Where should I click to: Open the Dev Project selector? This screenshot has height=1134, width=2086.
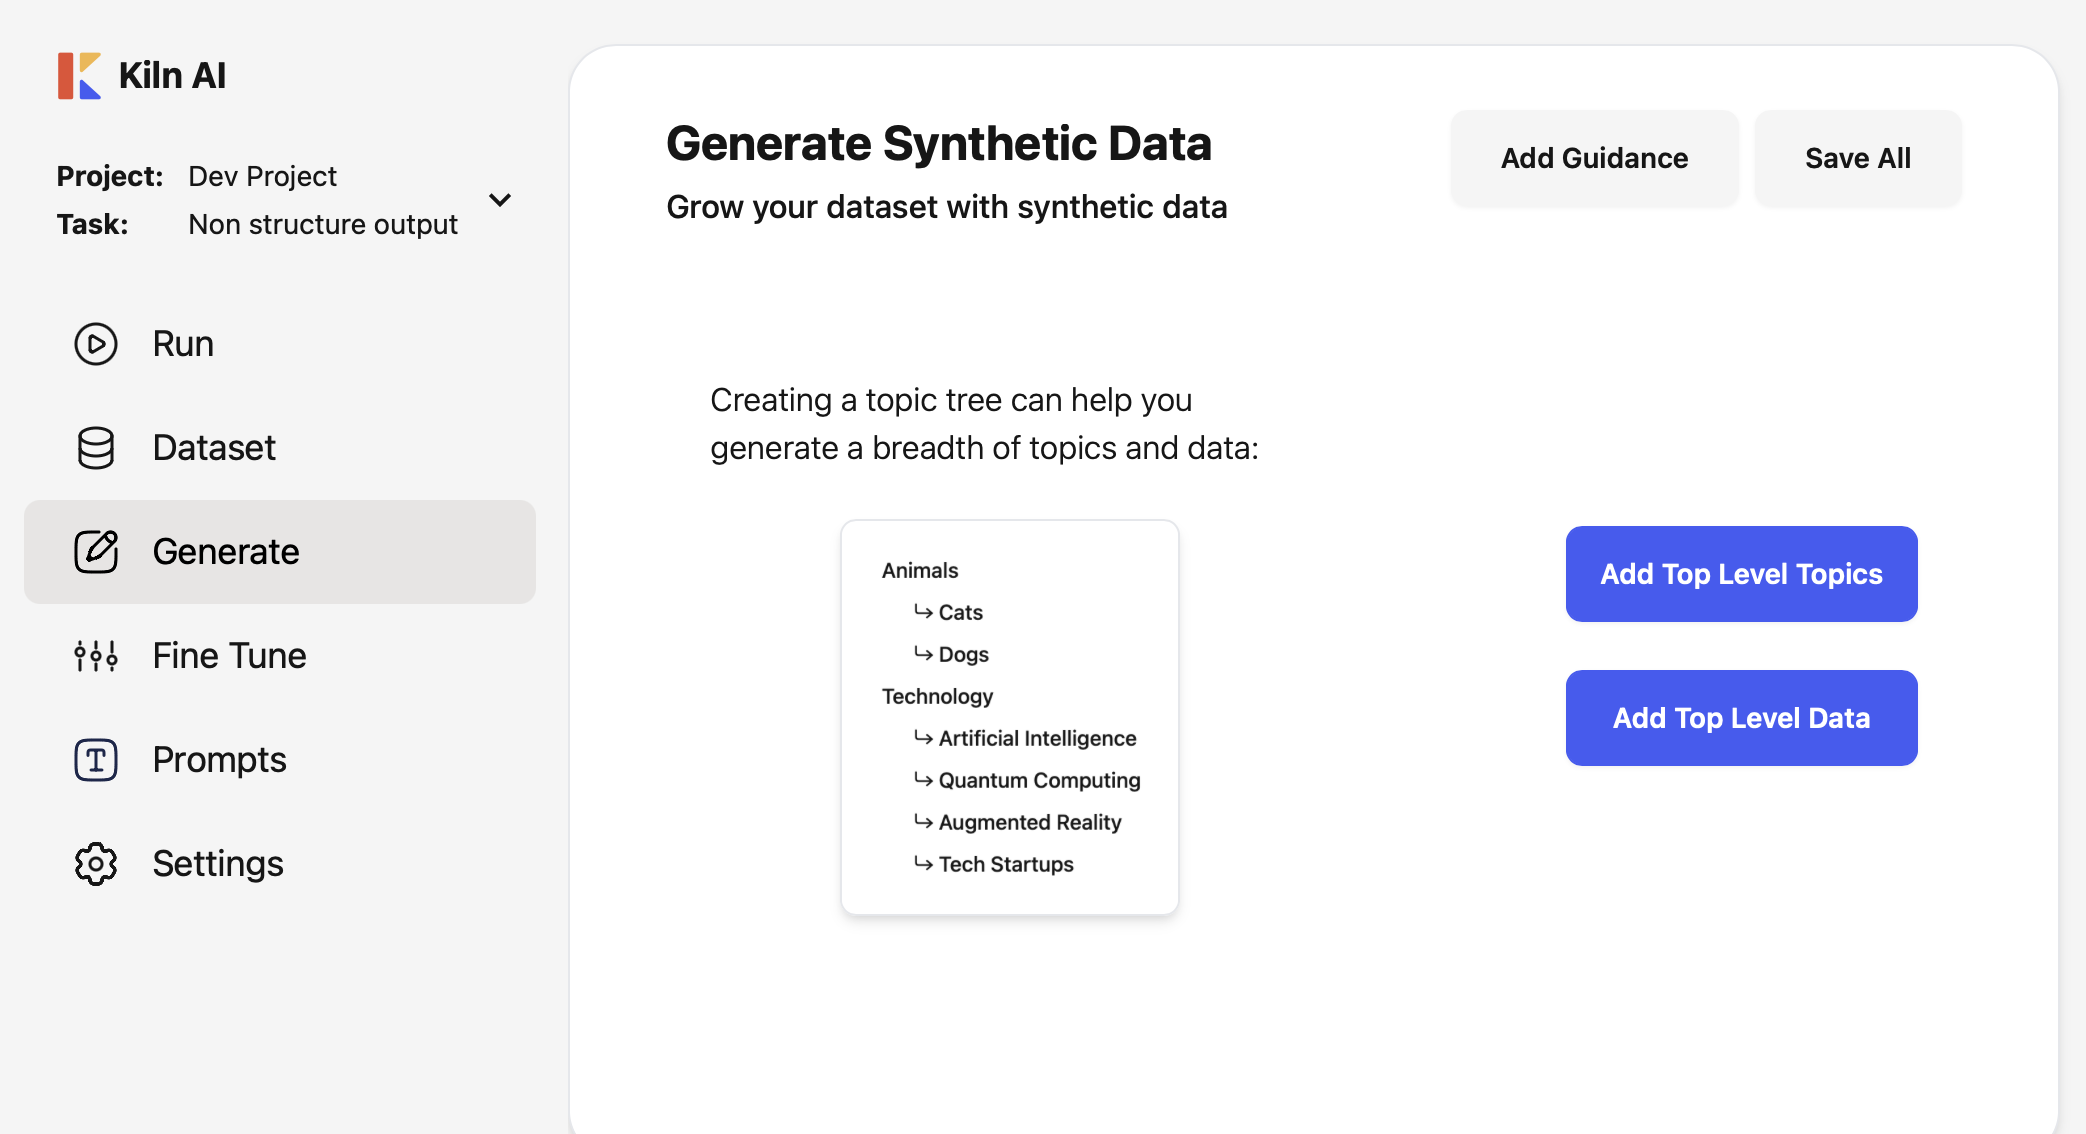pyautogui.click(x=262, y=176)
